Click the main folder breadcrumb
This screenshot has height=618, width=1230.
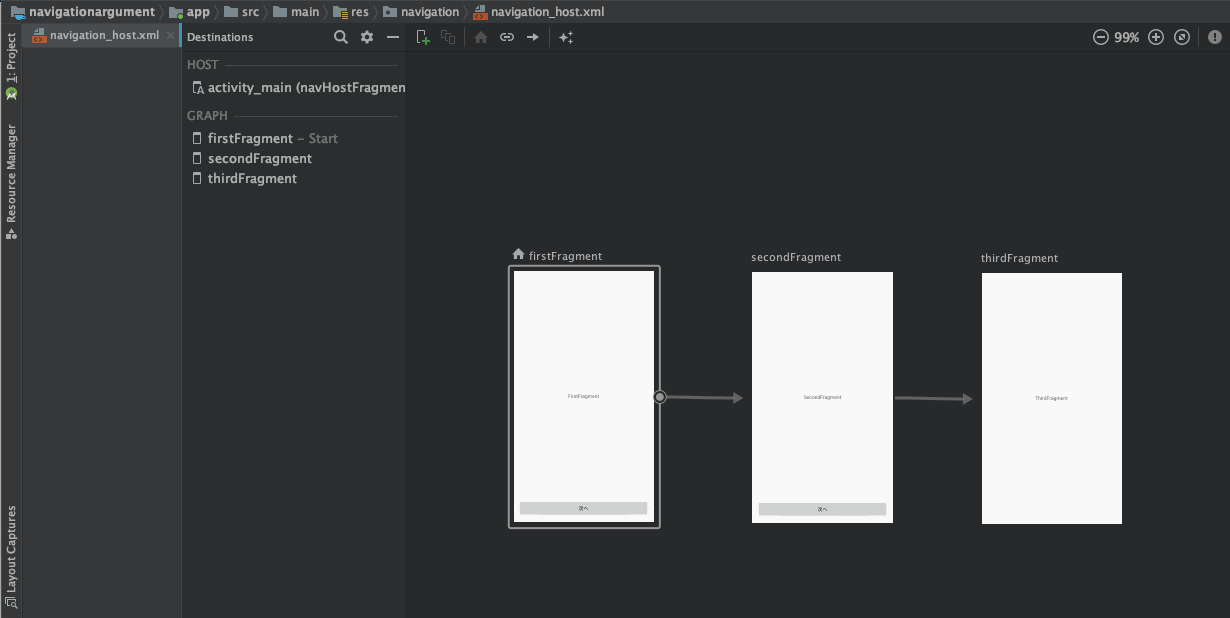point(296,12)
